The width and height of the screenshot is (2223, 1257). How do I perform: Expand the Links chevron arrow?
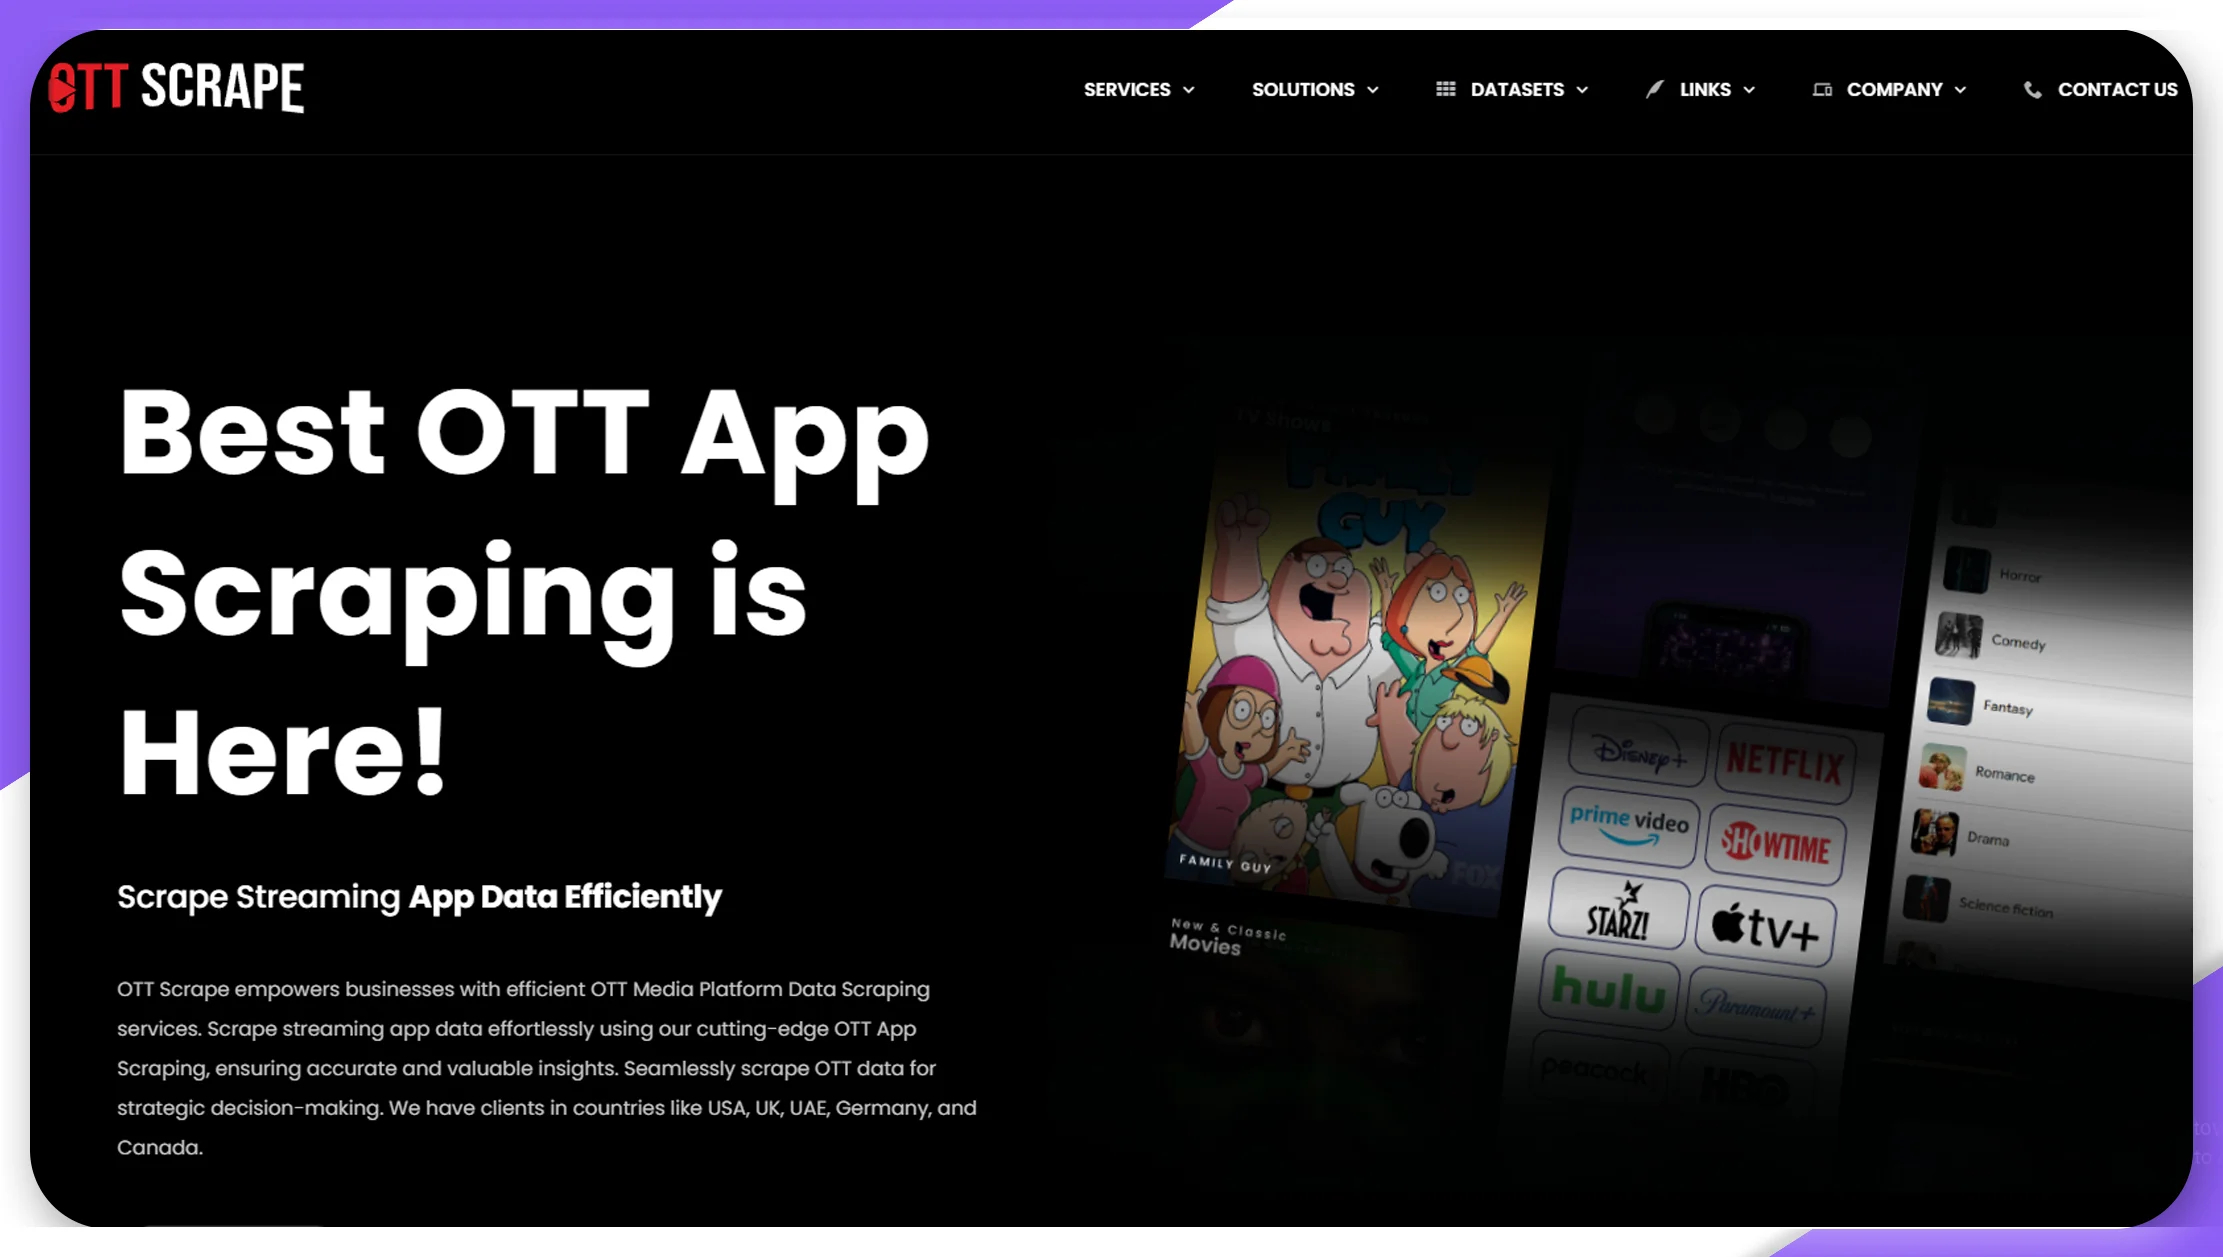point(1749,90)
